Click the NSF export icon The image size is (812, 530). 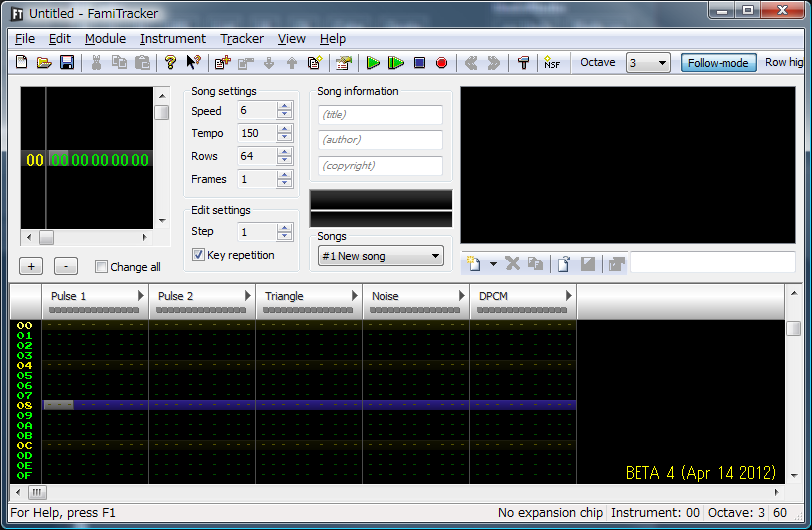[x=551, y=63]
